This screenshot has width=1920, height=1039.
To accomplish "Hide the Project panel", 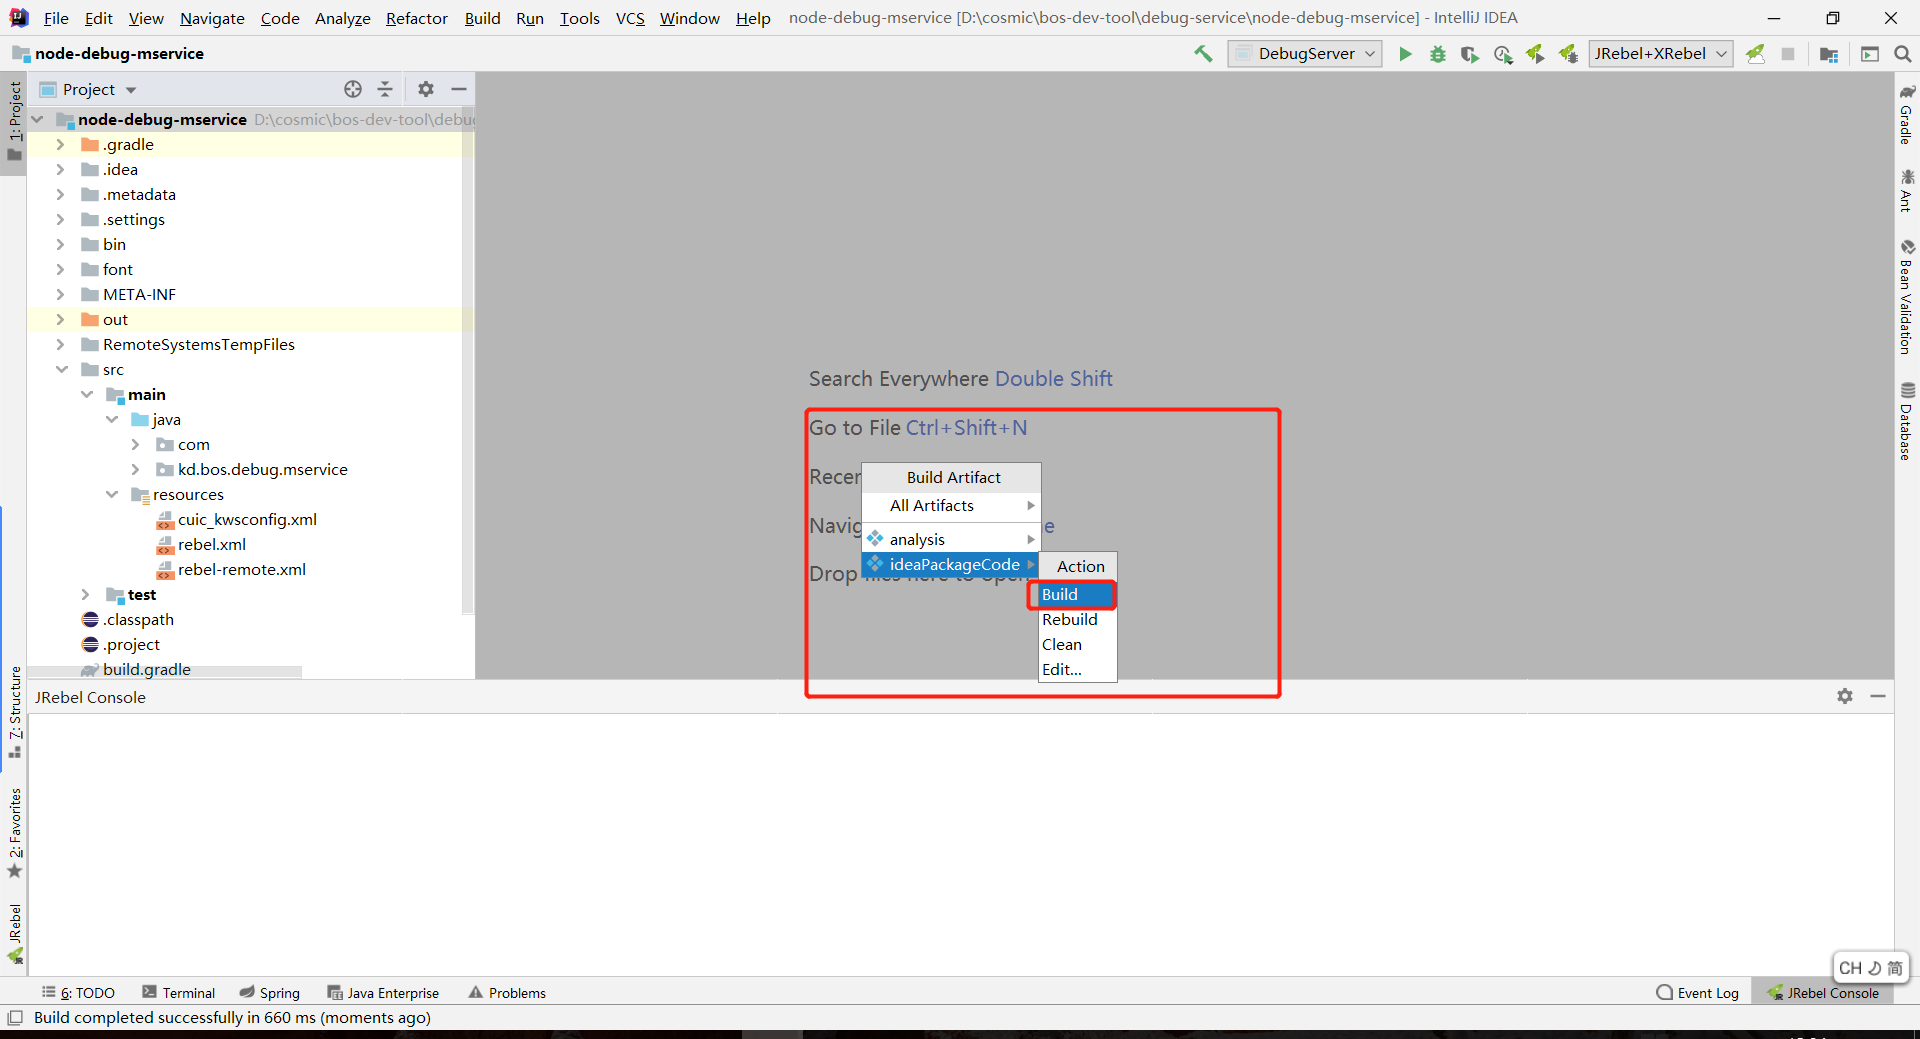I will click(459, 89).
